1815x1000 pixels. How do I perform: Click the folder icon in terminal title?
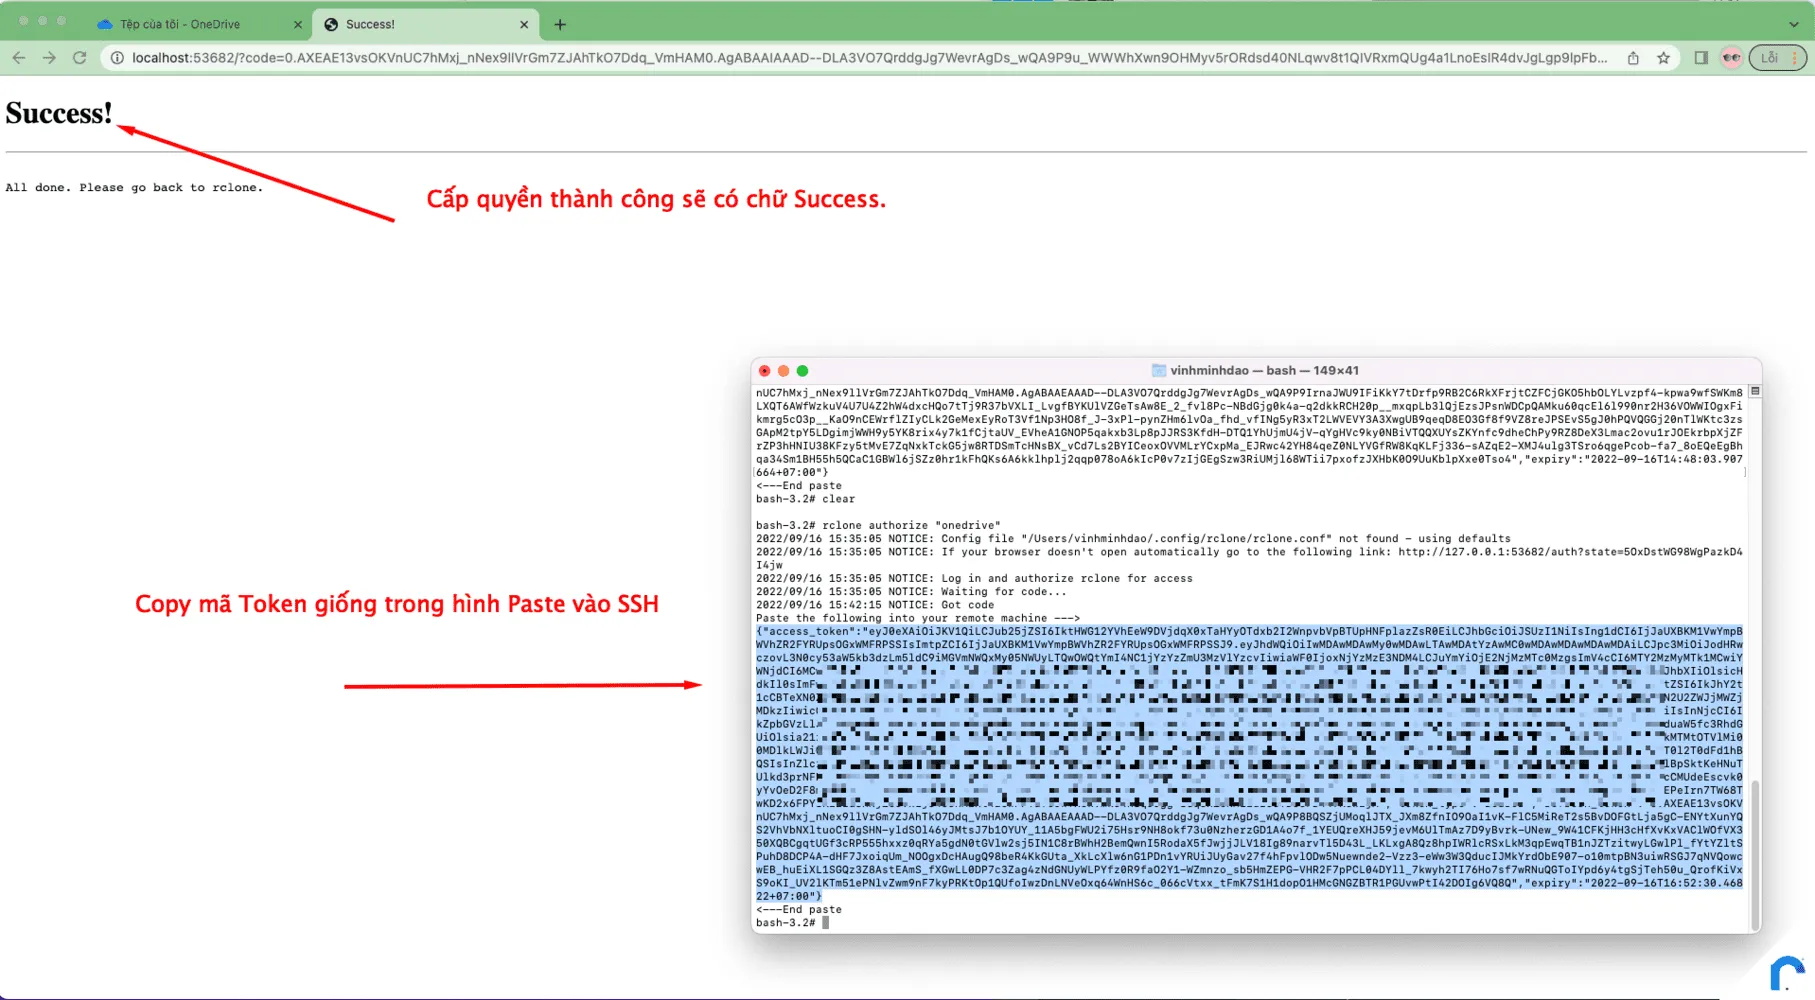pos(1159,370)
